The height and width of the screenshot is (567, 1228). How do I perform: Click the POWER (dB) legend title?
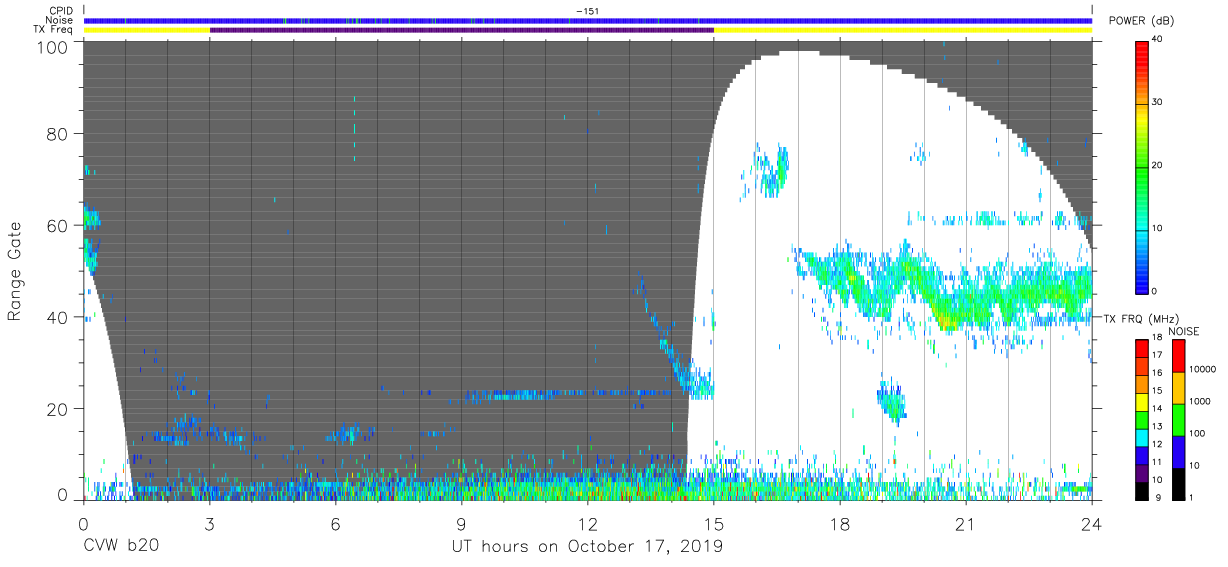[x=1140, y=21]
